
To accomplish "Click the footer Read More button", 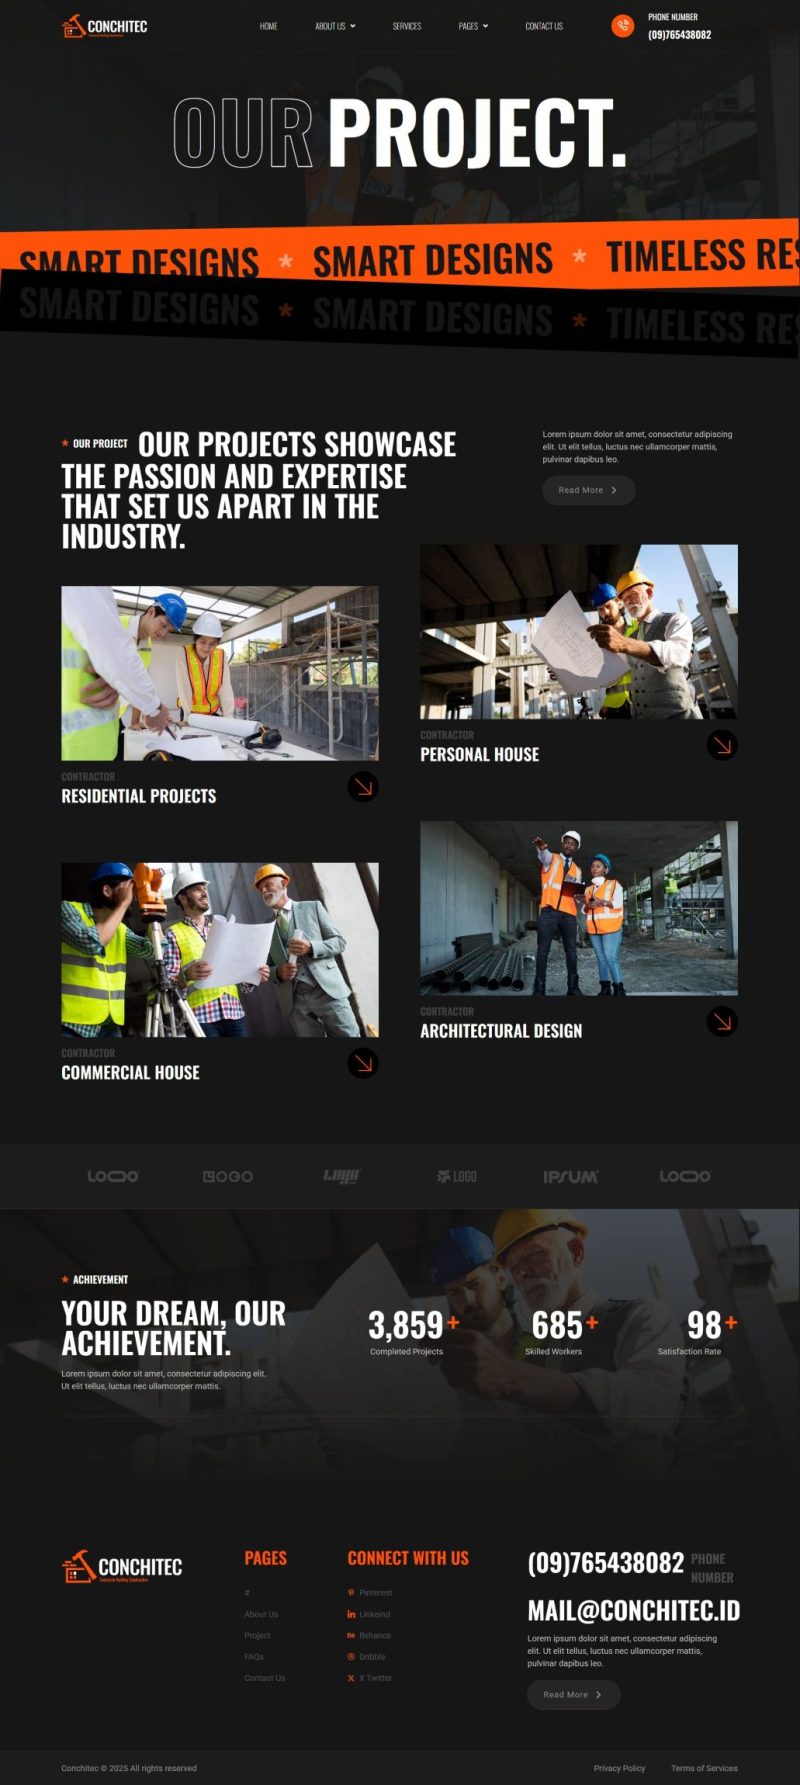I will (574, 1694).
